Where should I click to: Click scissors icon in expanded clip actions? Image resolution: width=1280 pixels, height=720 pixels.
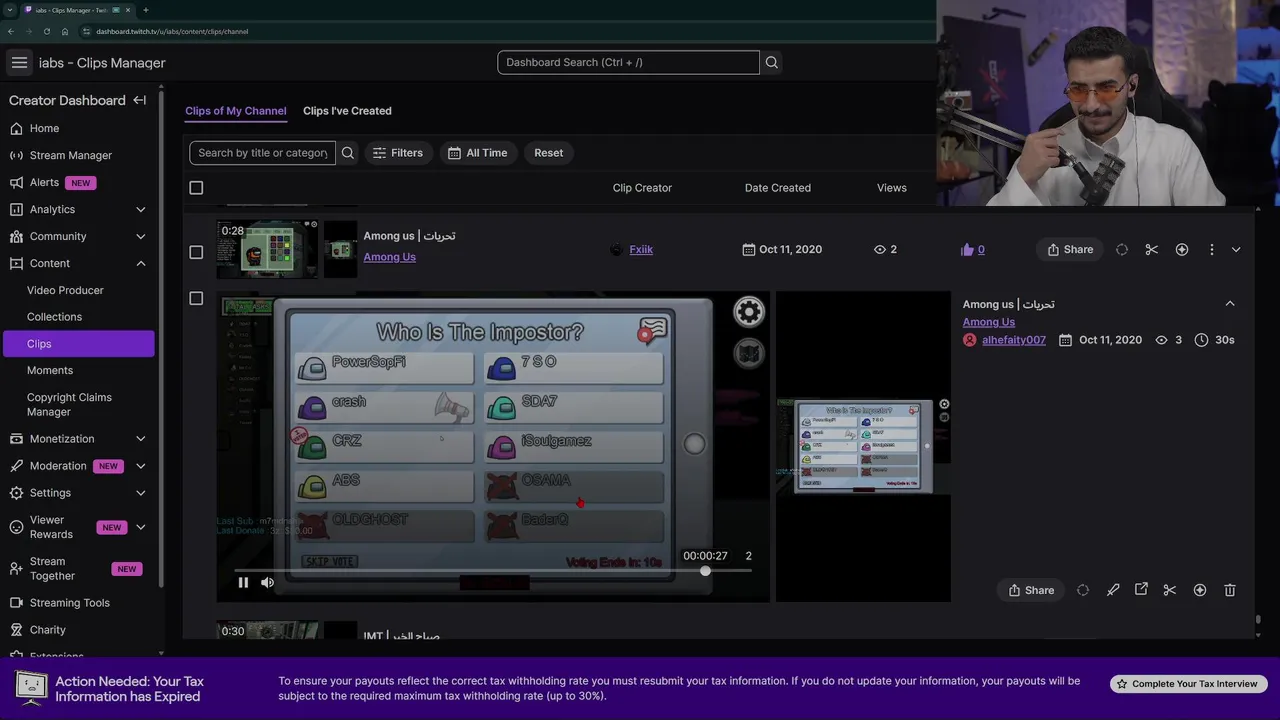[x=1170, y=590]
